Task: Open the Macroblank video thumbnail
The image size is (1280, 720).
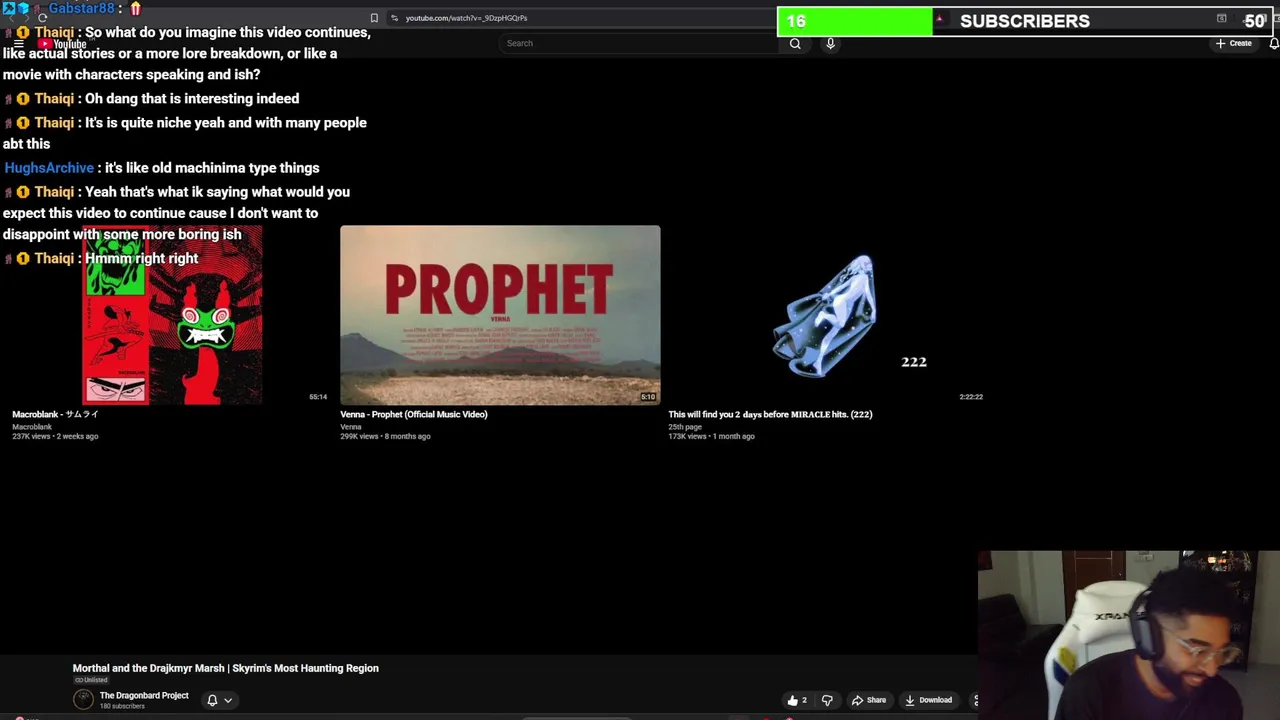Action: [x=172, y=315]
